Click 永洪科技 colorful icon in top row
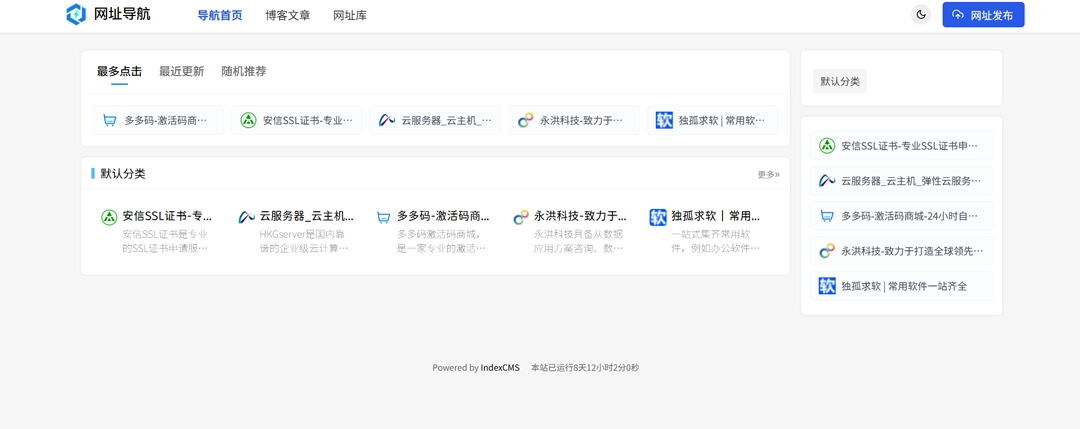Screen dimensions: 1080x429 [525, 121]
